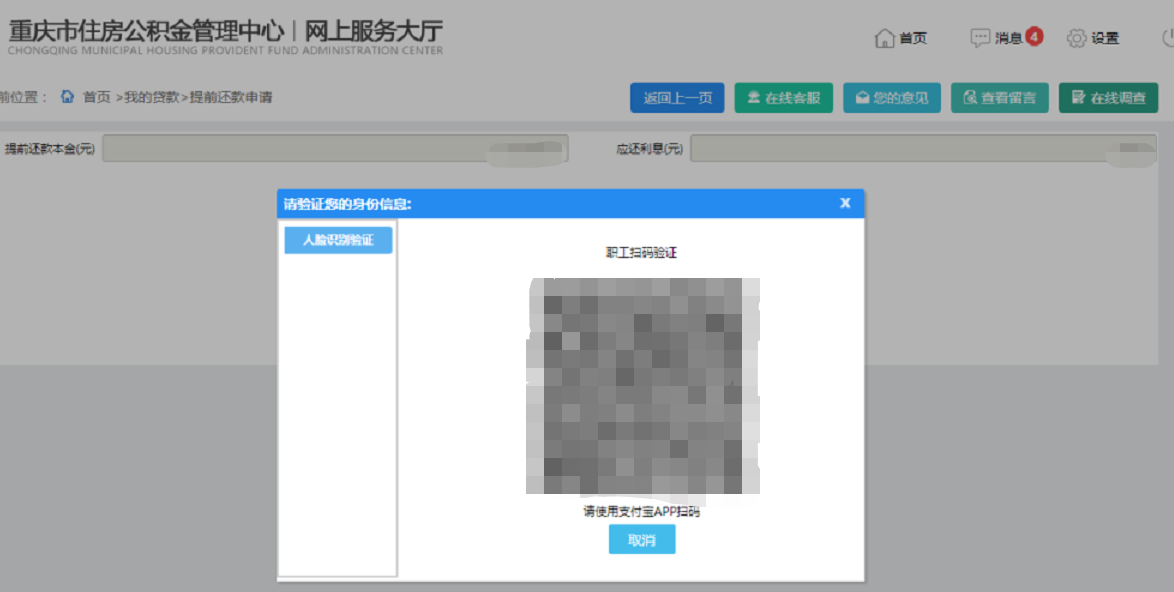Click the home icon in top navigation
This screenshot has width=1174, height=592.
(x=884, y=38)
